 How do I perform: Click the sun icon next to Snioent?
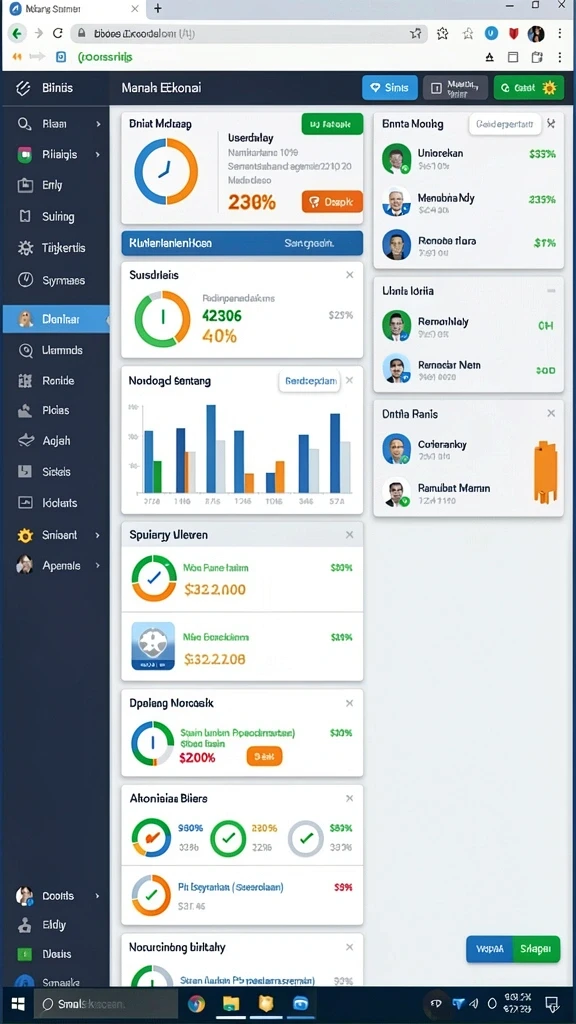click(x=25, y=536)
